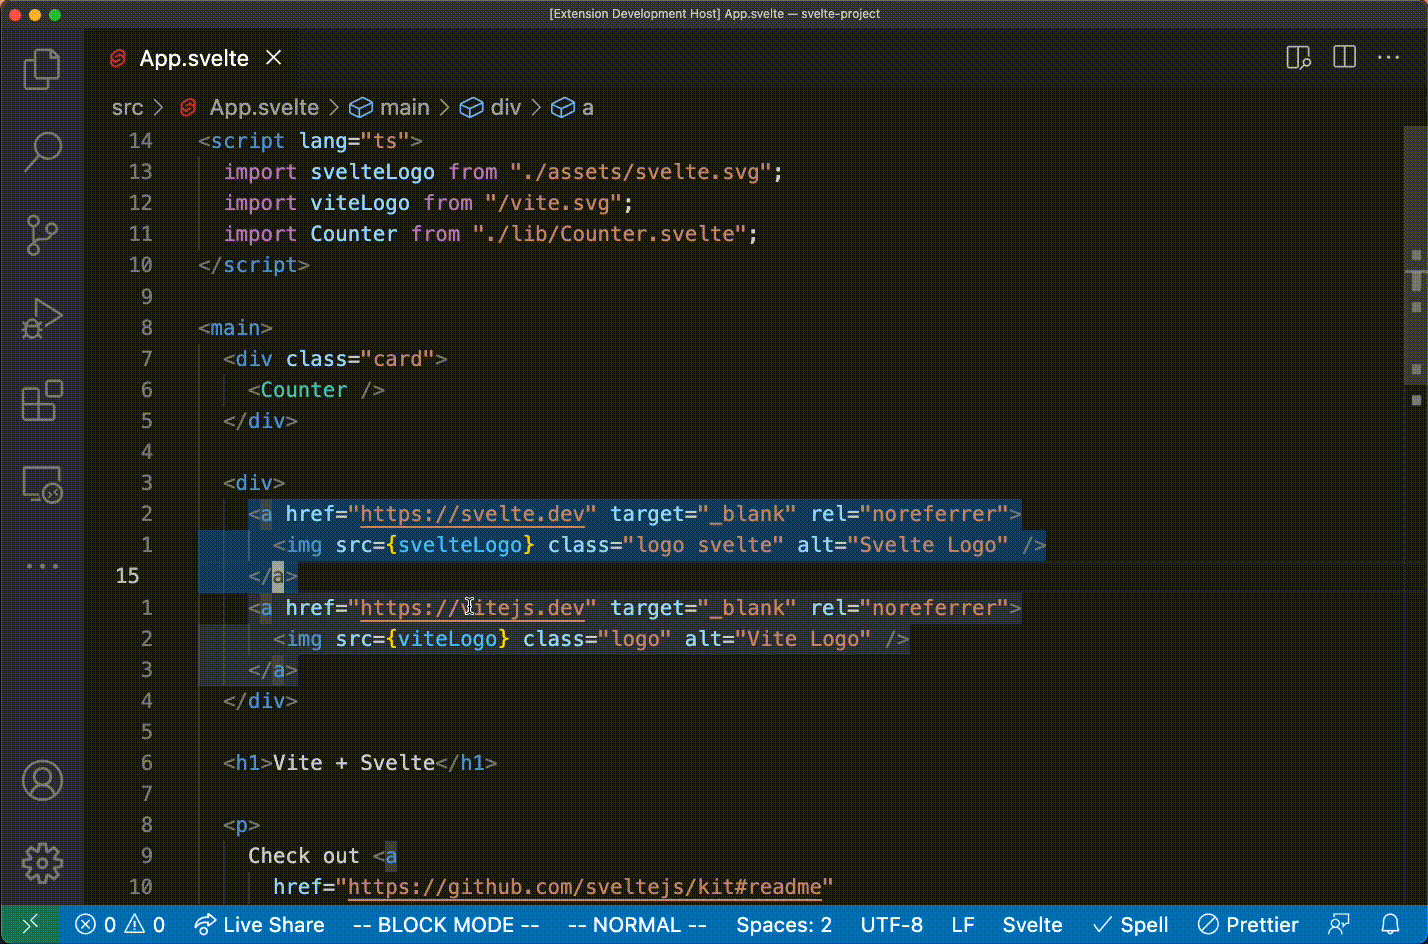Click the opening main tag
This screenshot has width=1428, height=944.
pos(235,328)
